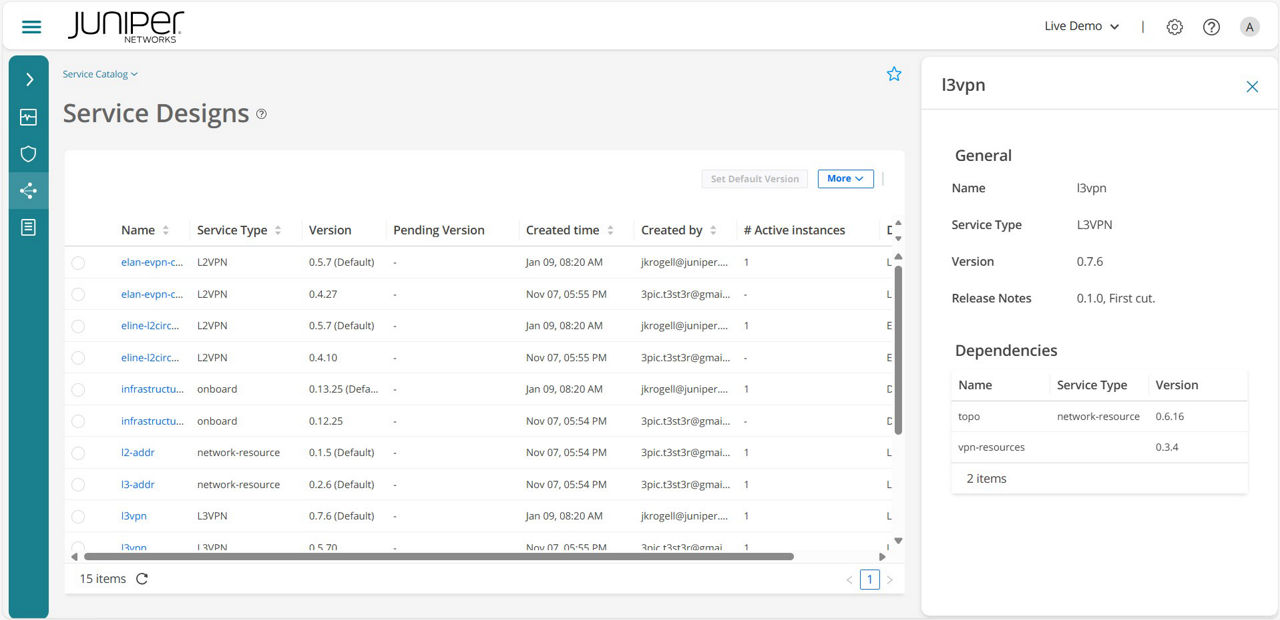Open the hamburger navigation menu

point(31,26)
